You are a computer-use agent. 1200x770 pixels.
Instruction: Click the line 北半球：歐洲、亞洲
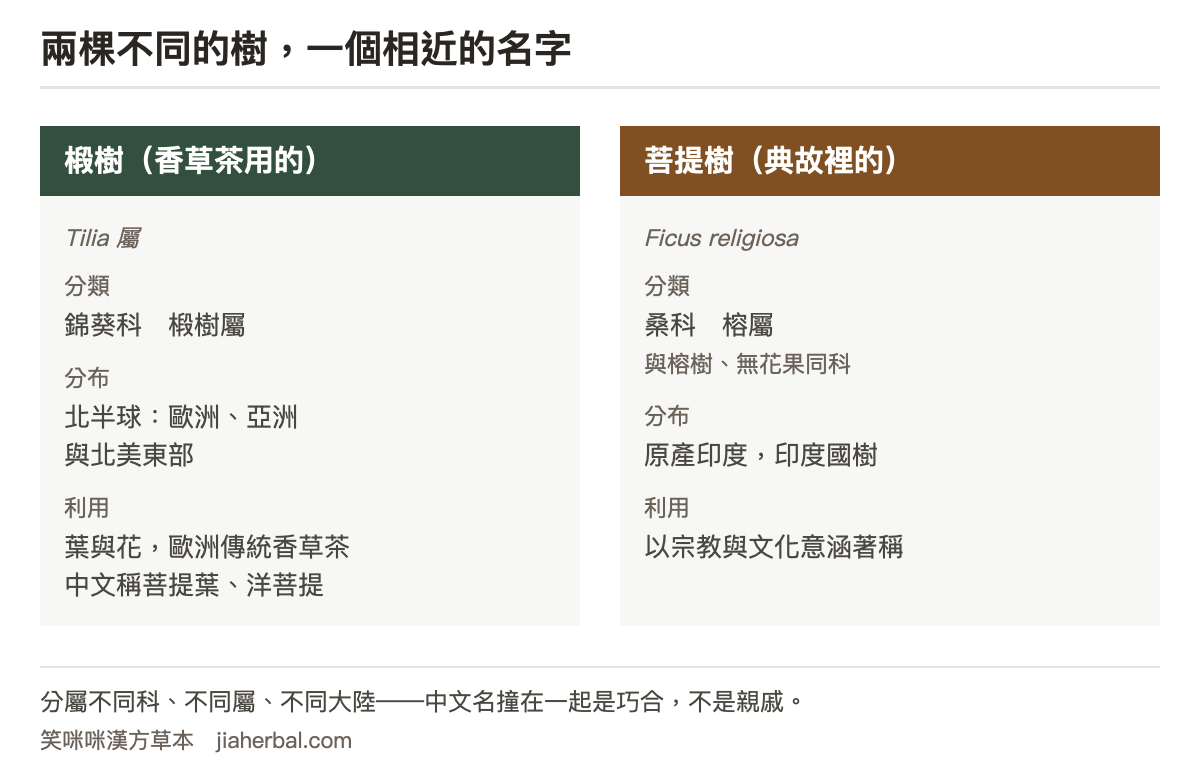click(x=181, y=417)
